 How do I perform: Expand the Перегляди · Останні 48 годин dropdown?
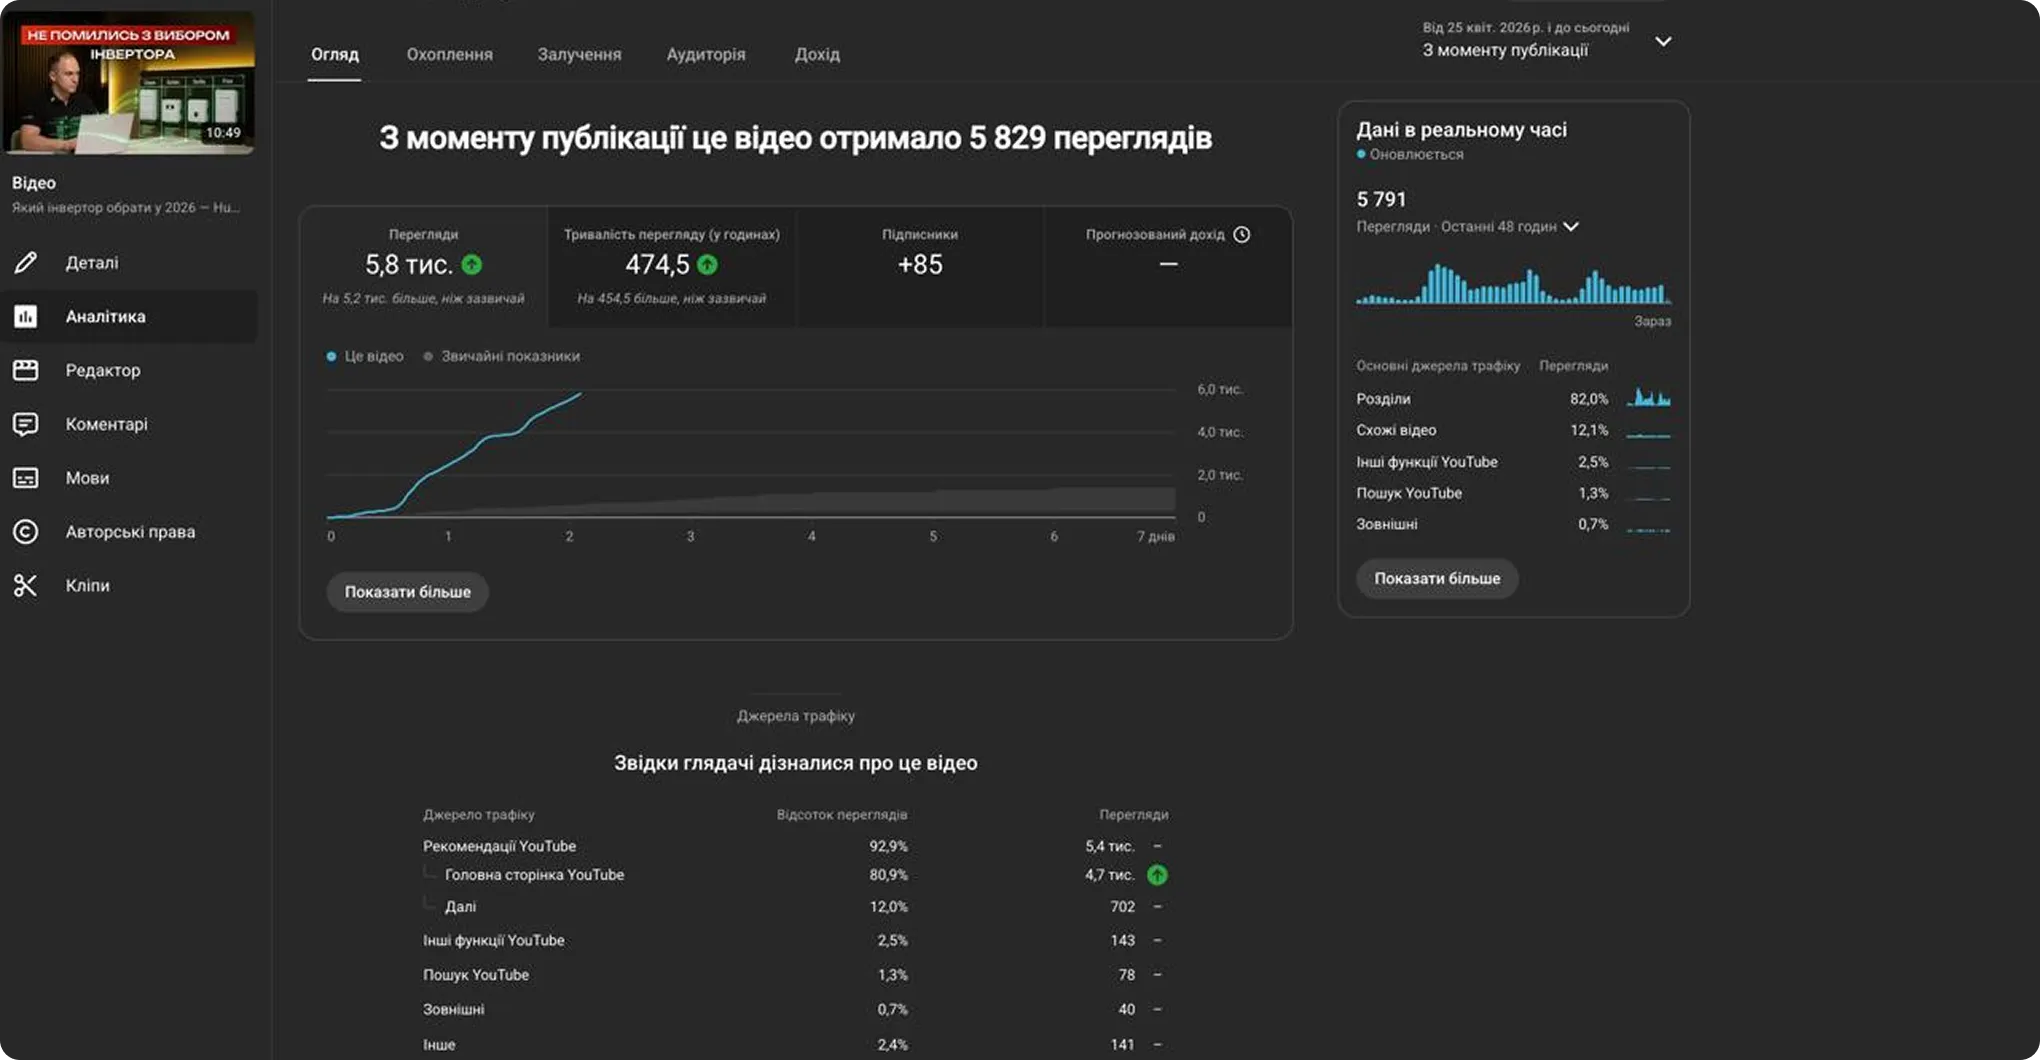click(1468, 227)
